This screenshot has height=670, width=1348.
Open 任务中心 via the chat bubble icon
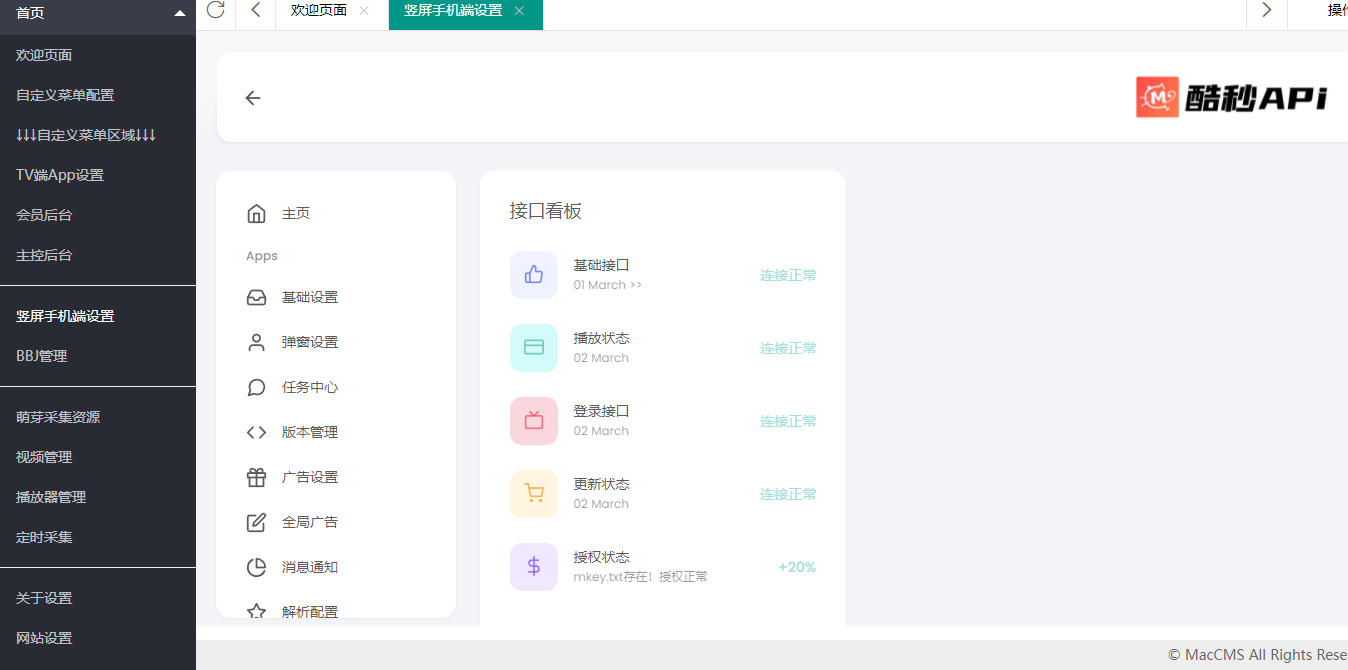coord(255,386)
